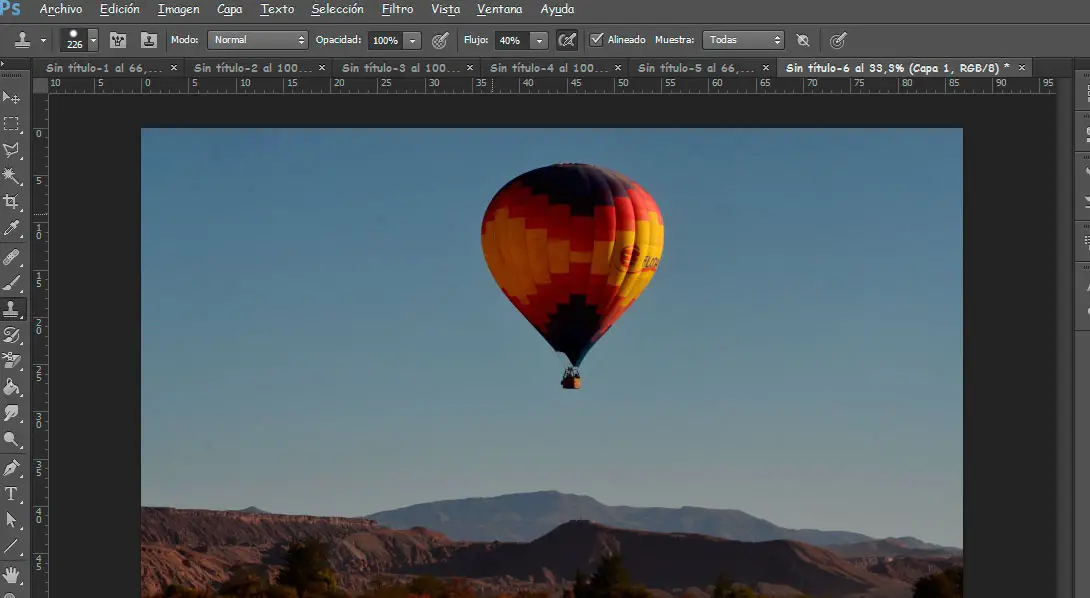The height and width of the screenshot is (598, 1090).
Task: Select the Clone Stamp tool in toolbox
Action: [12, 309]
